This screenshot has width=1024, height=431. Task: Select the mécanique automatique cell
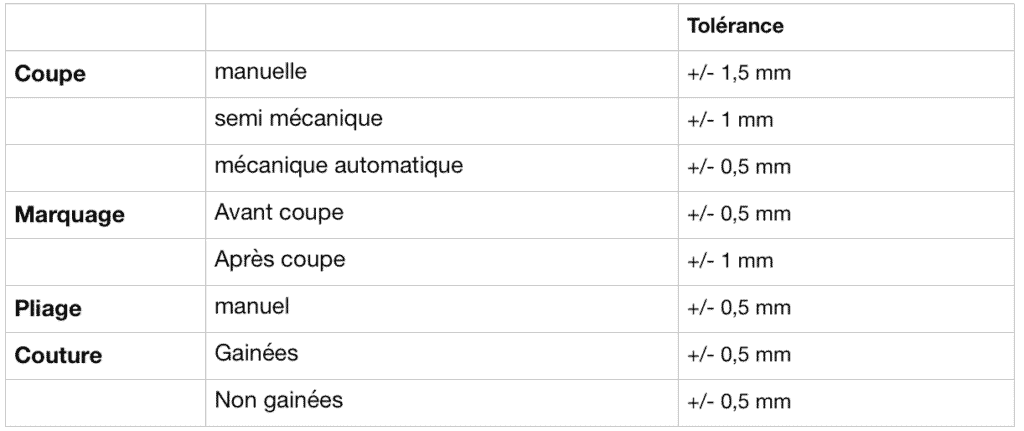(338, 166)
